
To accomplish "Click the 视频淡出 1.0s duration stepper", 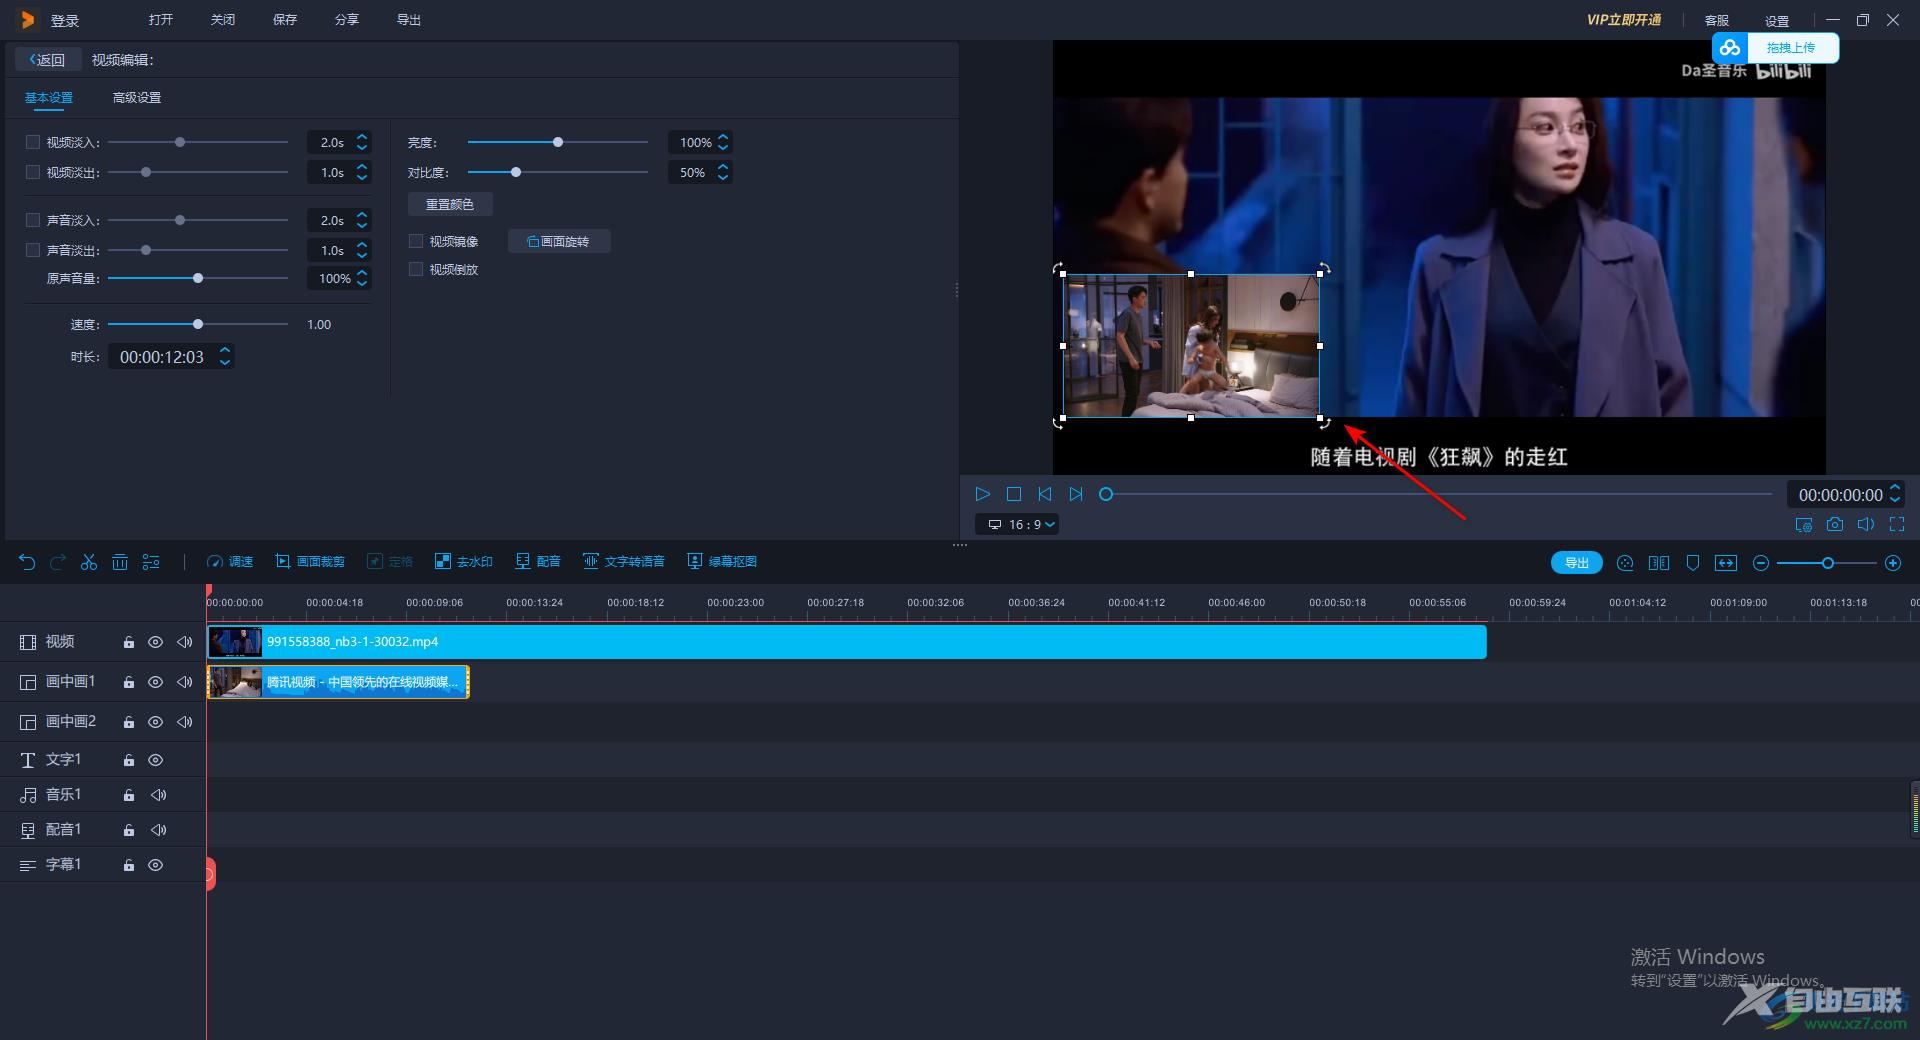I will click(x=362, y=172).
